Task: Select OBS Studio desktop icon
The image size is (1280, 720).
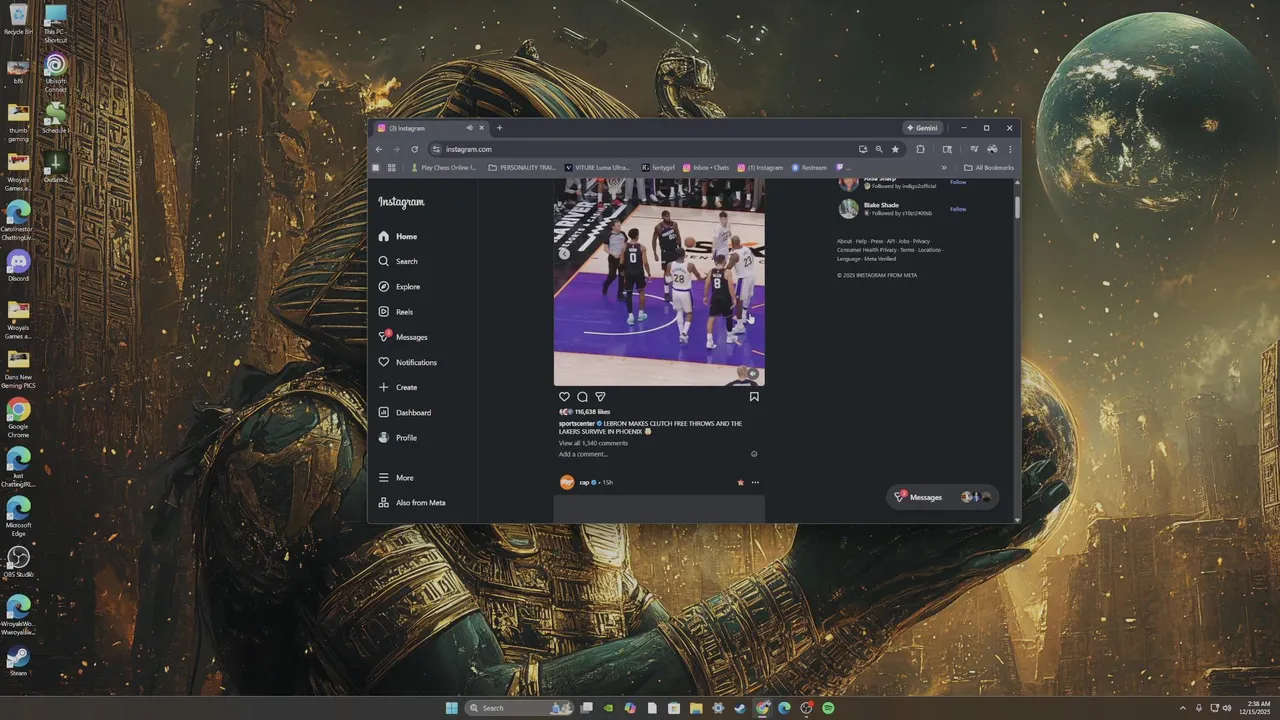Action: pos(18,562)
